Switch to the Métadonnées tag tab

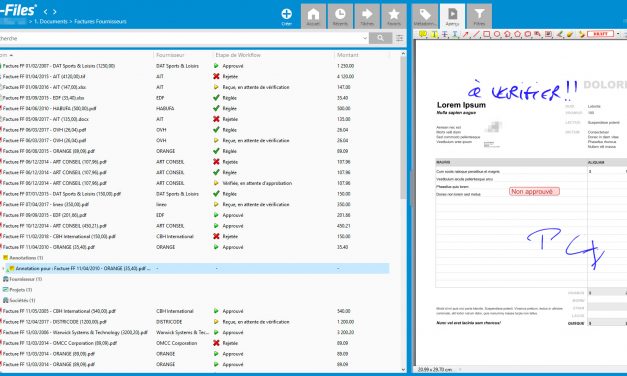point(425,16)
